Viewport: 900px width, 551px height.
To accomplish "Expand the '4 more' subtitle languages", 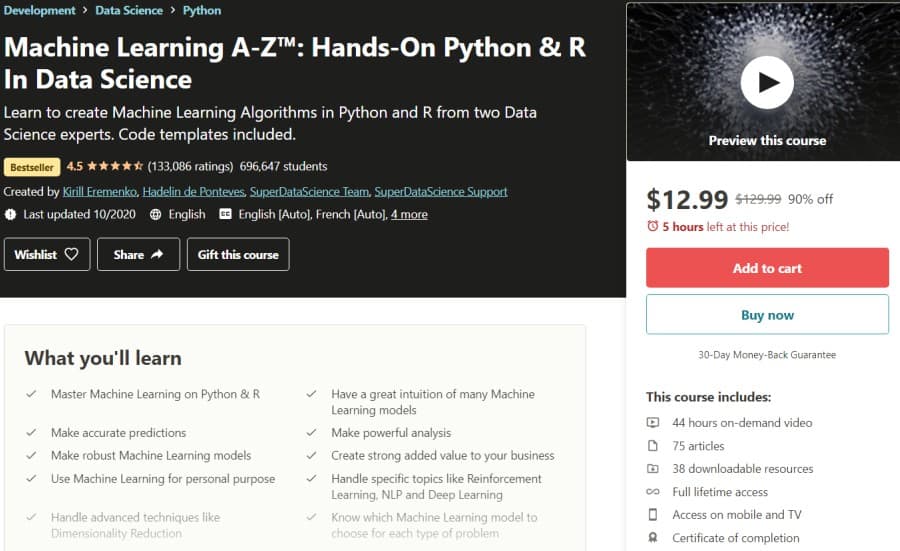I will [x=409, y=214].
